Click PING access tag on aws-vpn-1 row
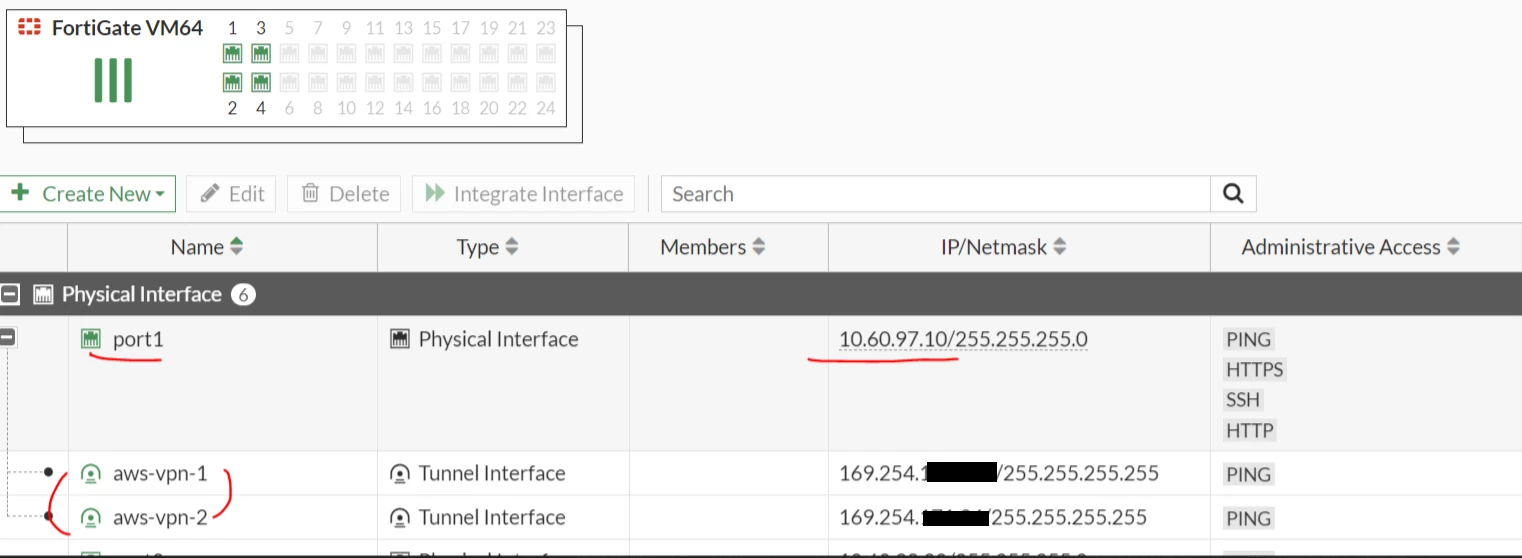 point(1249,475)
